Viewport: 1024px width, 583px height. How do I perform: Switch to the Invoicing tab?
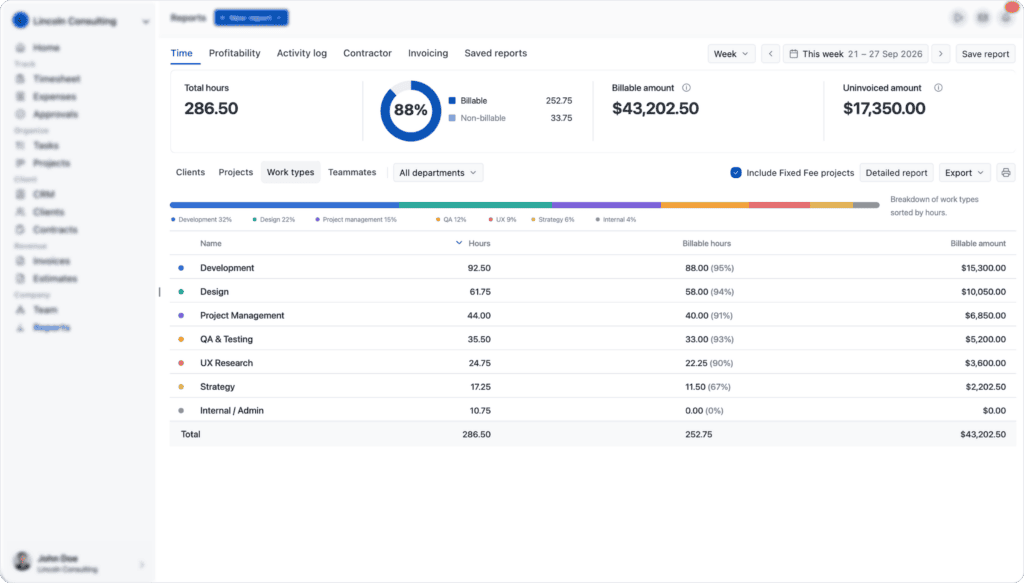(x=428, y=53)
